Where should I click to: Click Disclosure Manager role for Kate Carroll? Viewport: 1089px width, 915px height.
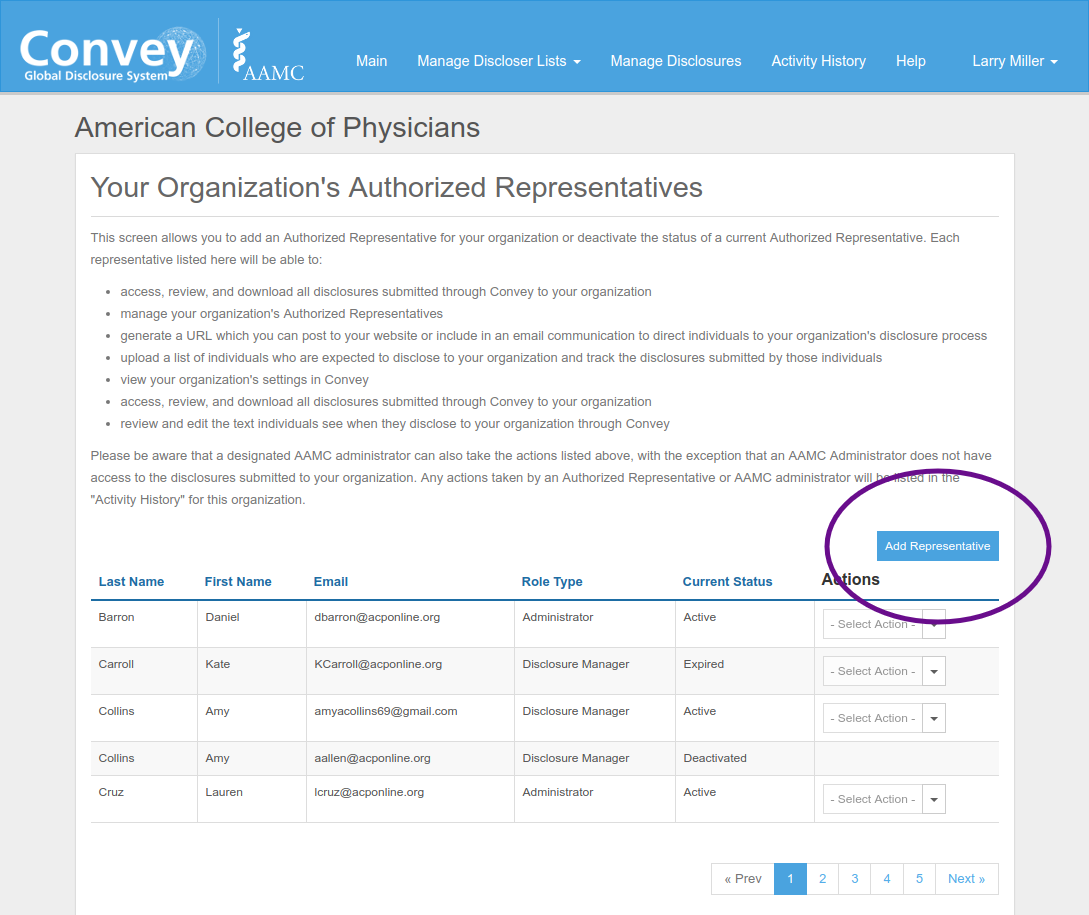point(576,664)
